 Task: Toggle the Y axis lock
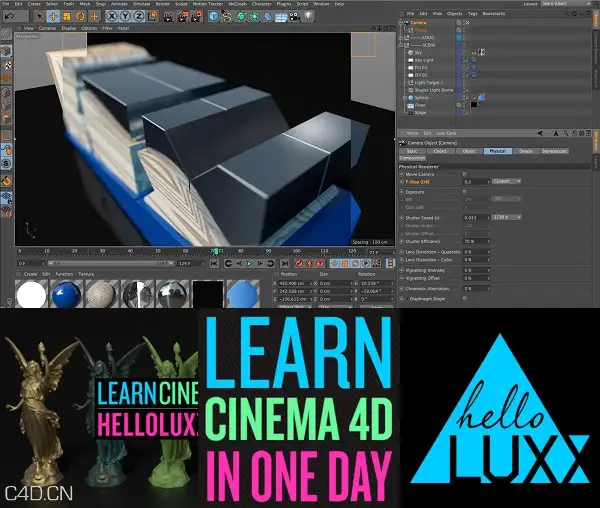click(x=125, y=16)
